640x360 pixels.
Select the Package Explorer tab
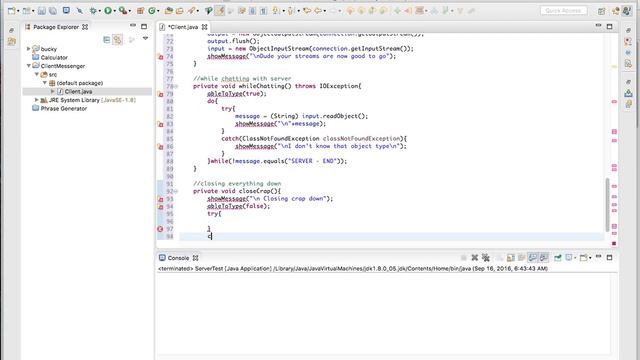[56, 27]
